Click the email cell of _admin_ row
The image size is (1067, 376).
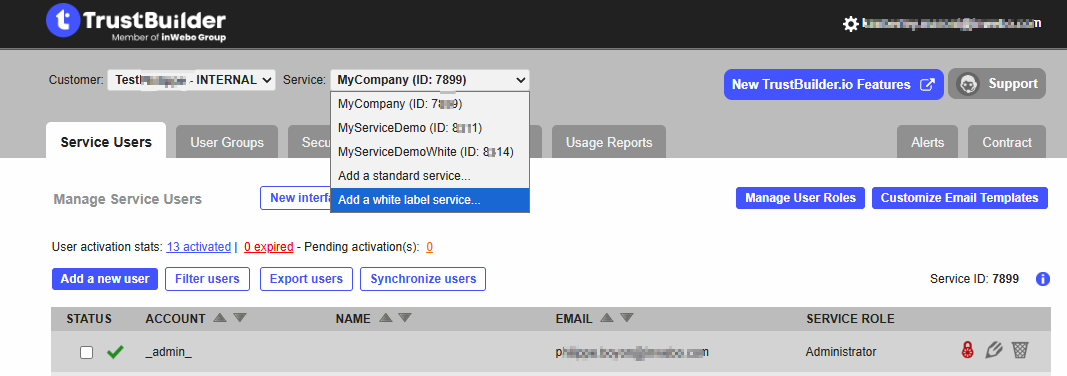tap(632, 352)
